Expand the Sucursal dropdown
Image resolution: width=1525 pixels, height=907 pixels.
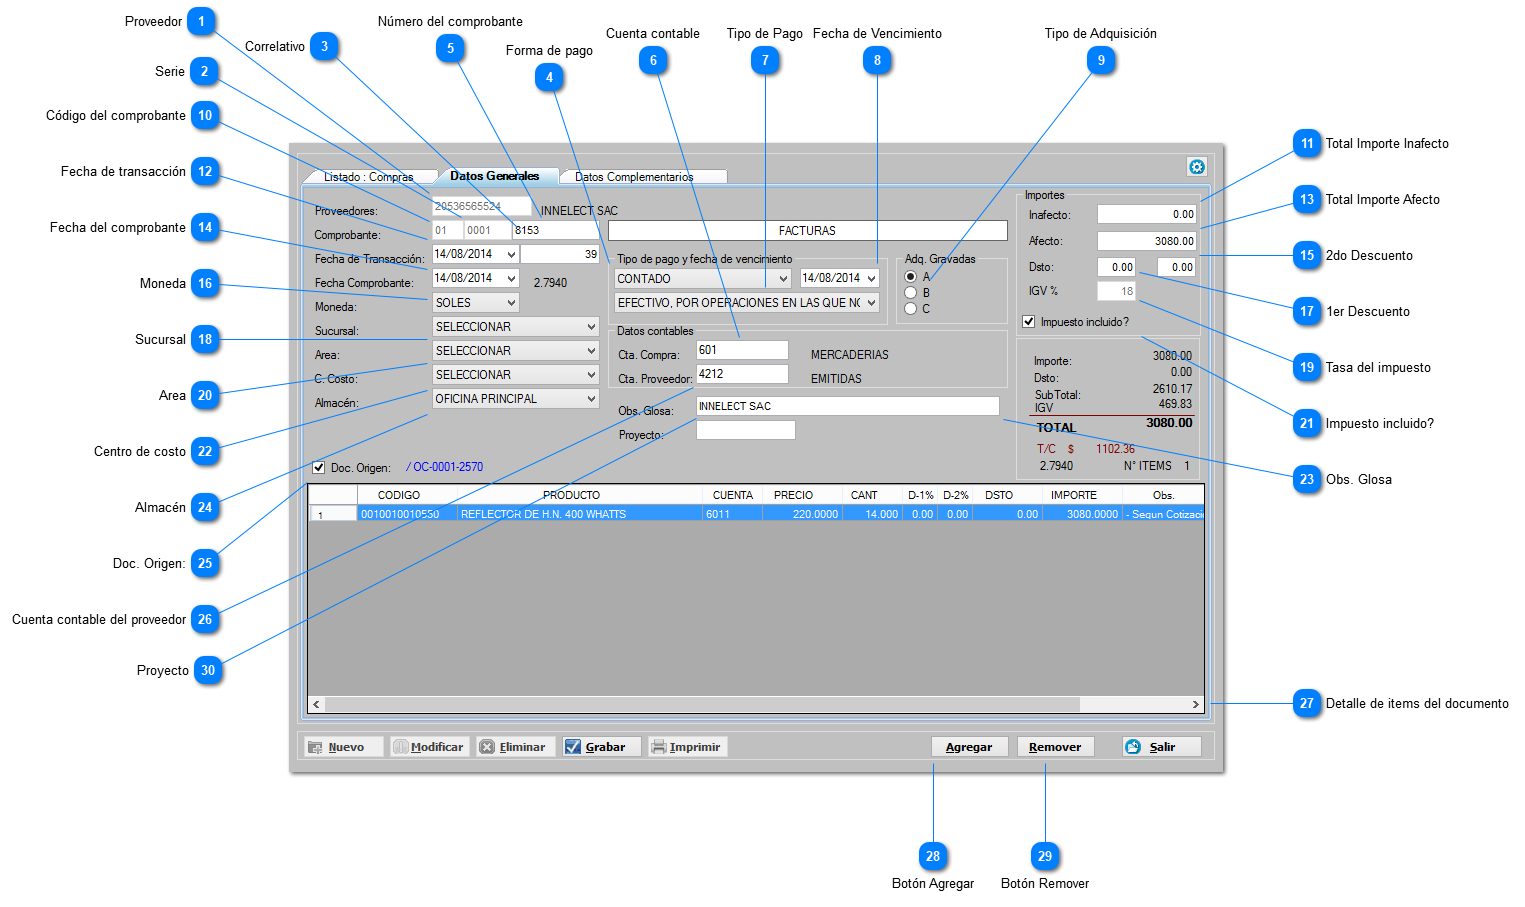(x=591, y=327)
